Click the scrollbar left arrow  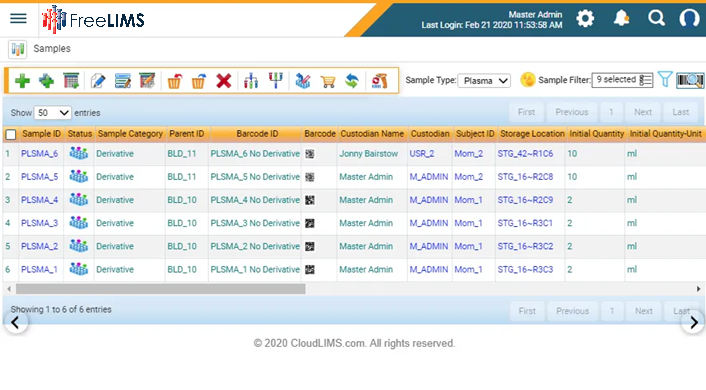coord(9,289)
